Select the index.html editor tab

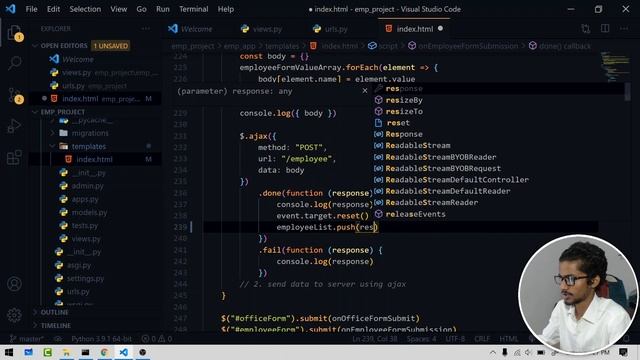(415, 29)
